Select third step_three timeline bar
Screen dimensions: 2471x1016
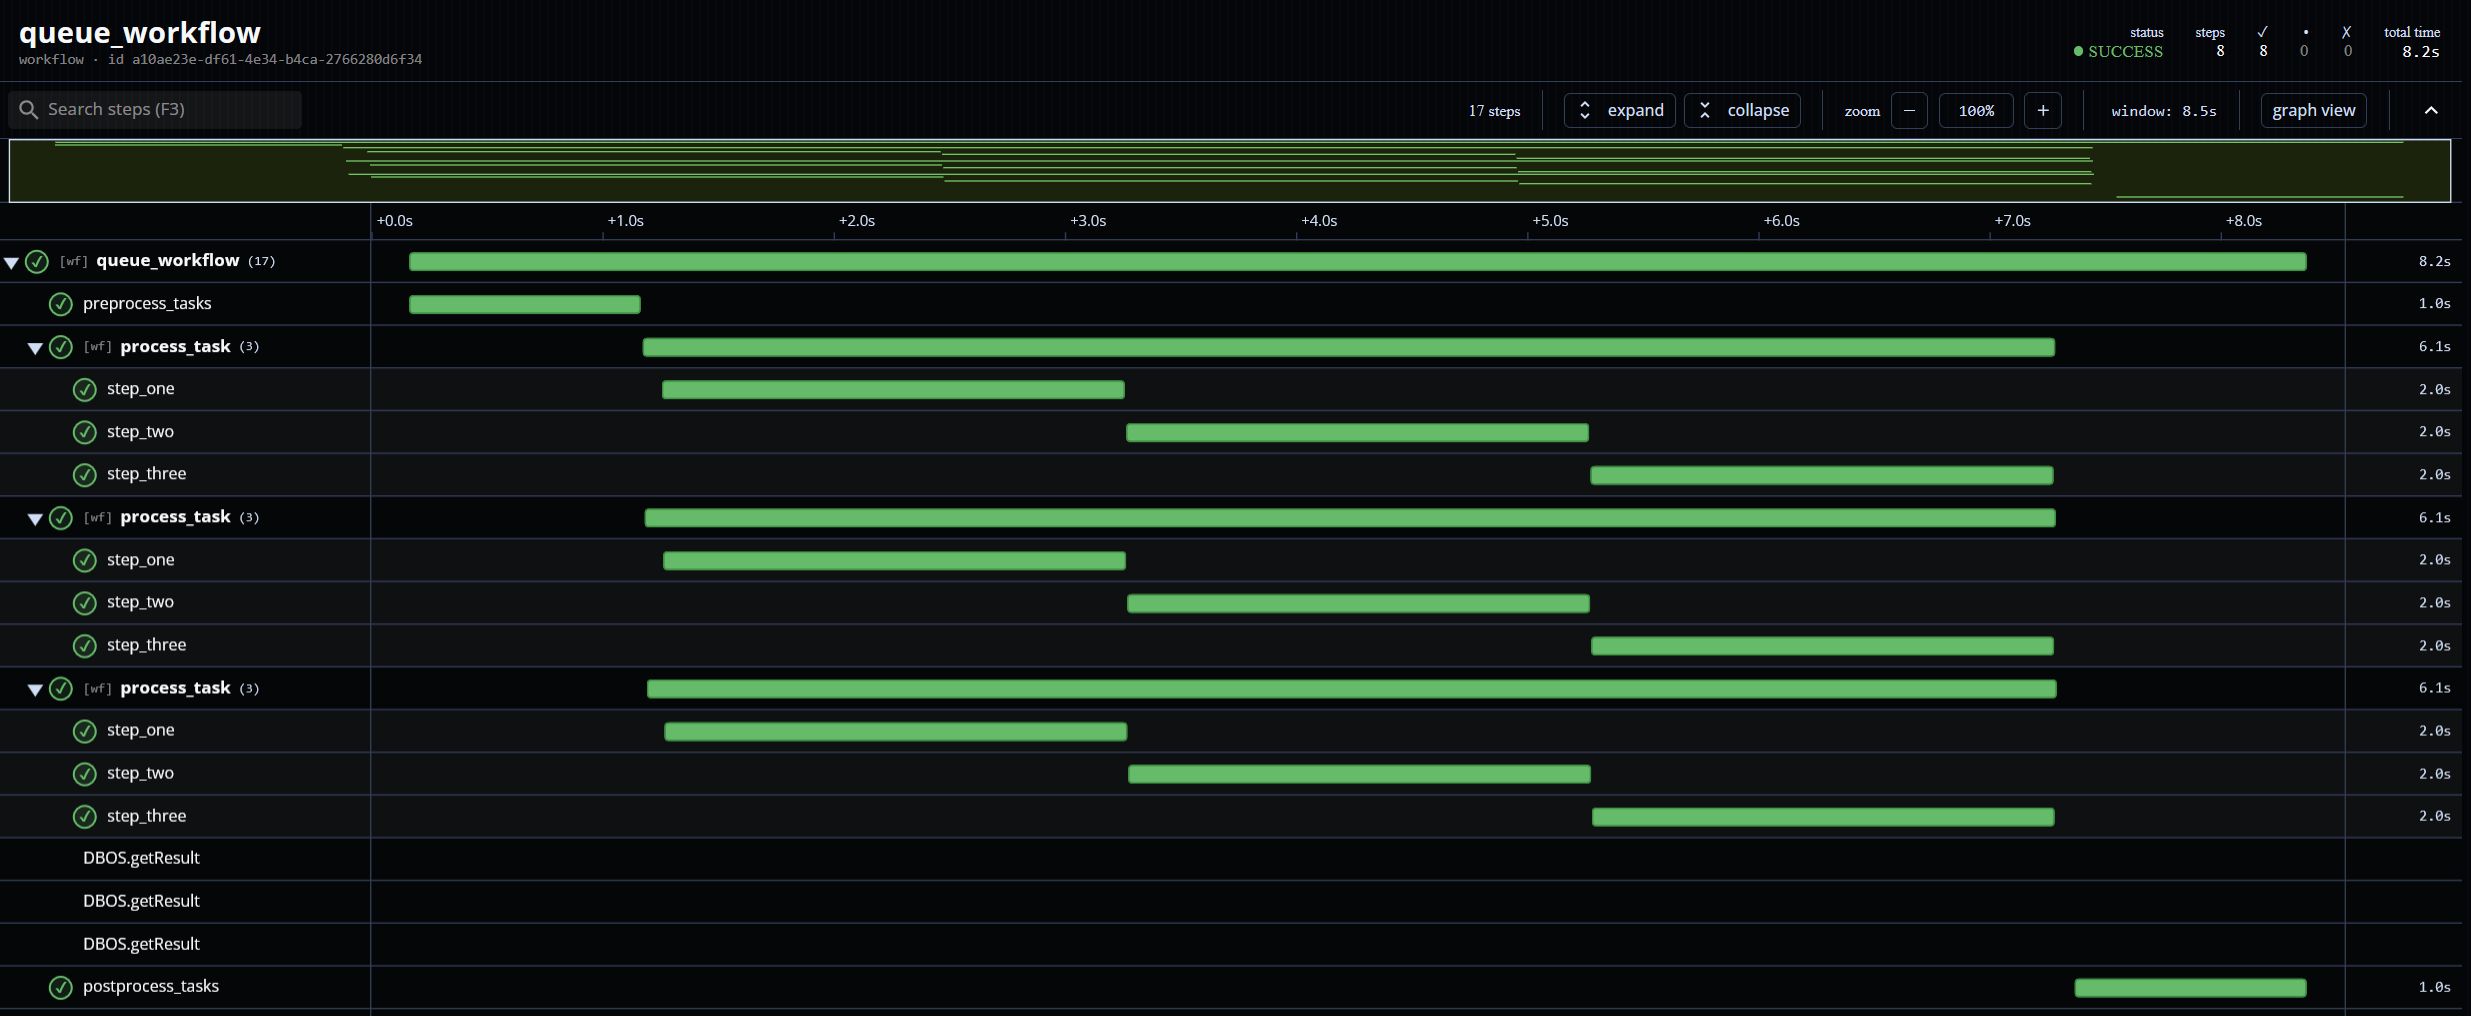tap(1823, 817)
